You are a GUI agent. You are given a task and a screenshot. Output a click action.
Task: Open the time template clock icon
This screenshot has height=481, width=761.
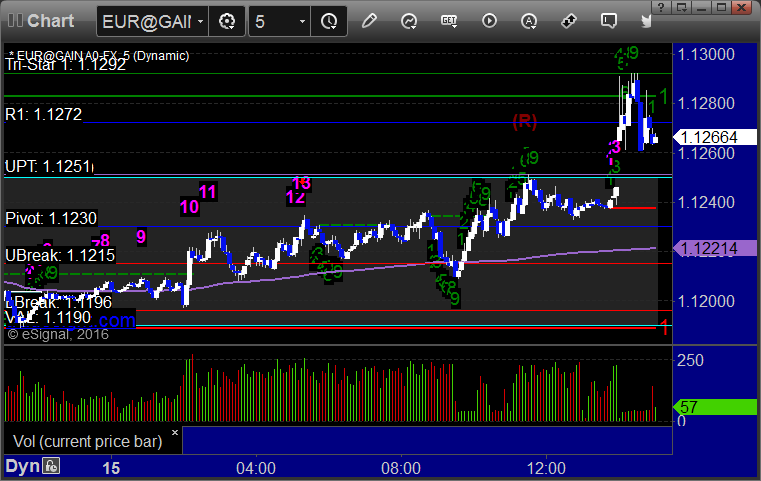point(329,21)
